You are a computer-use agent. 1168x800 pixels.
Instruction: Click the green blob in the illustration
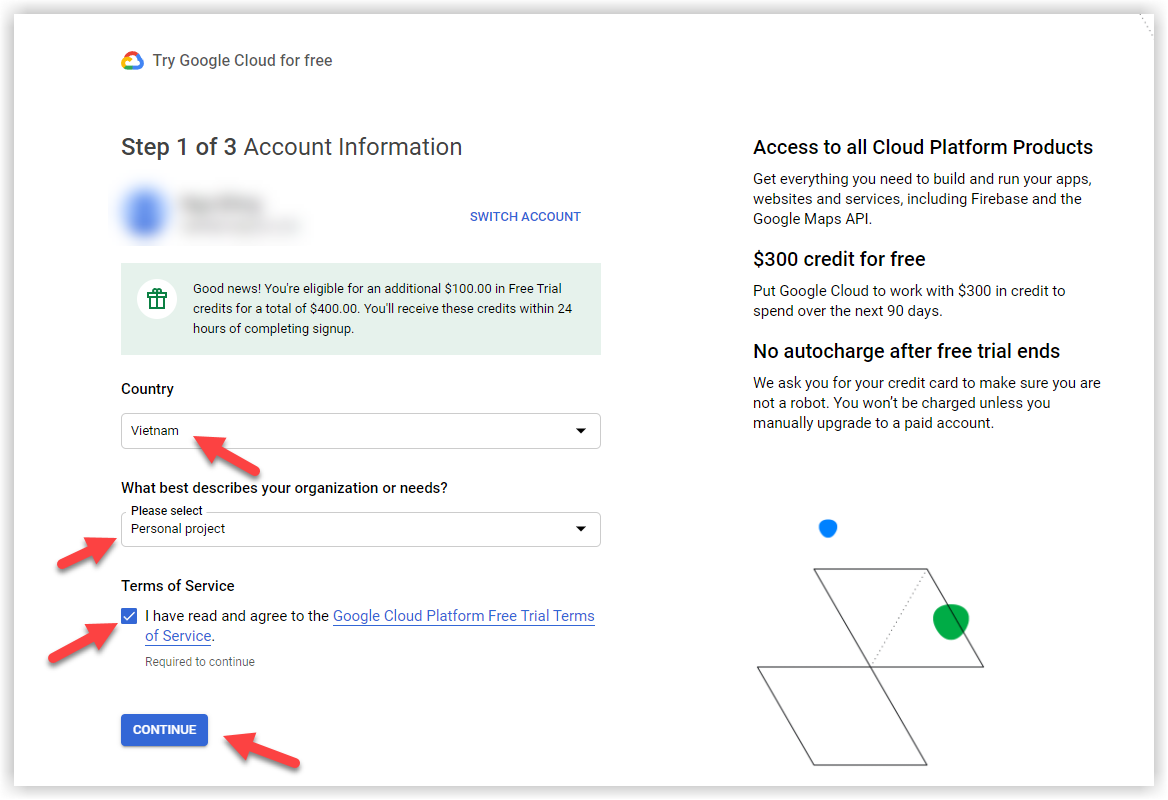coord(951,621)
